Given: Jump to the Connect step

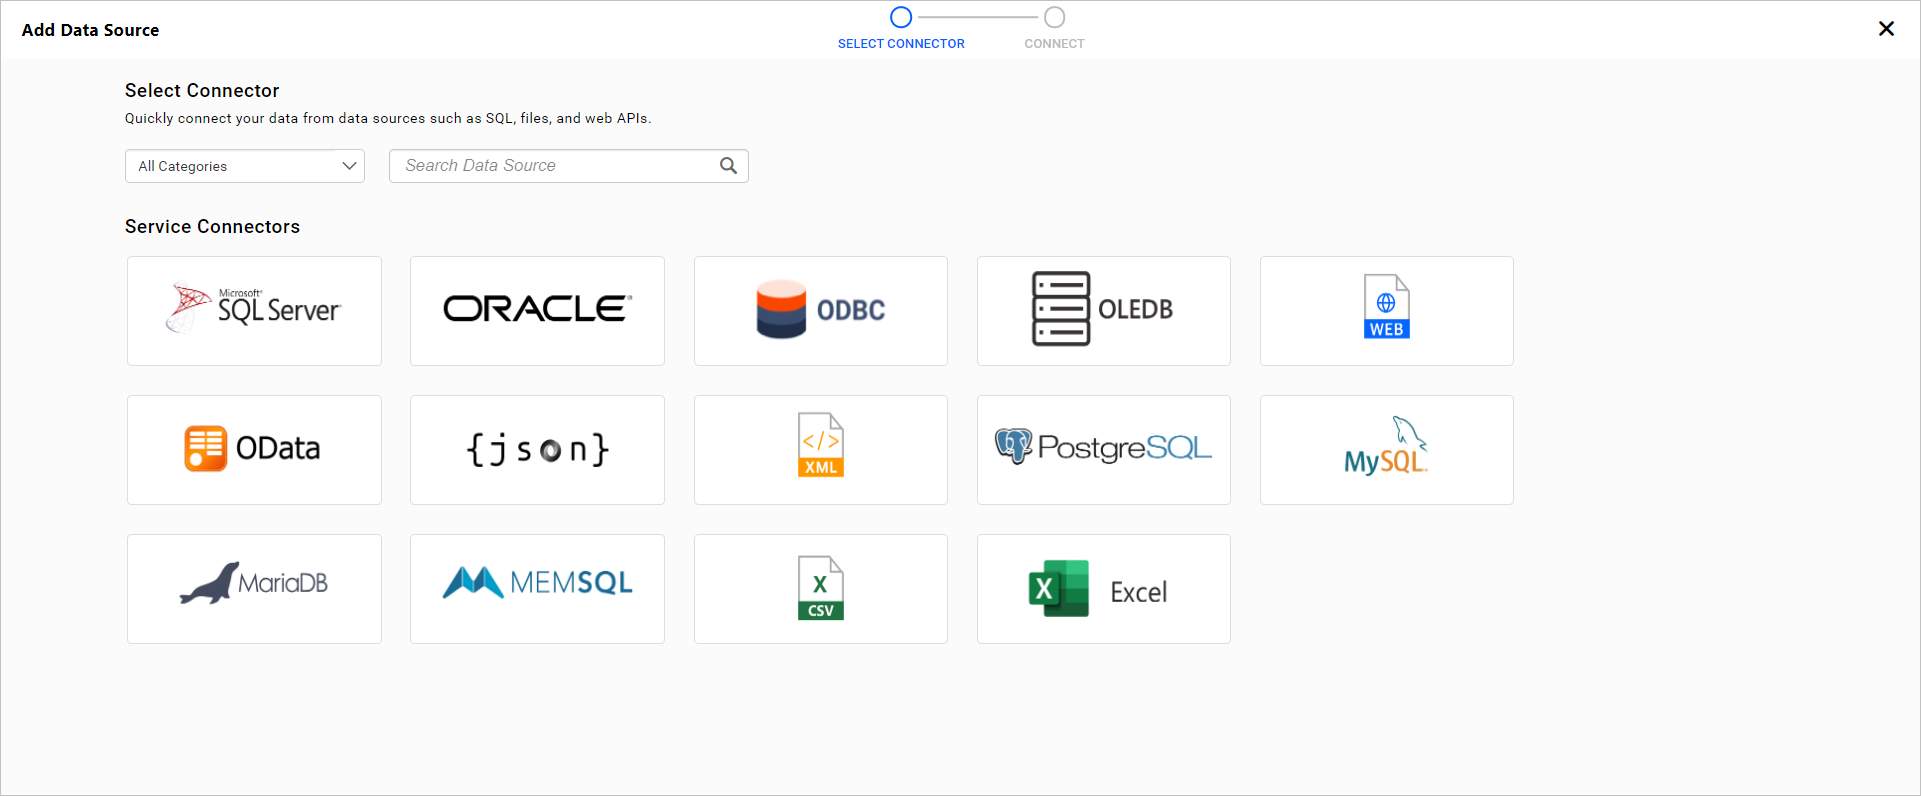Looking at the screenshot, I should [x=1054, y=29].
